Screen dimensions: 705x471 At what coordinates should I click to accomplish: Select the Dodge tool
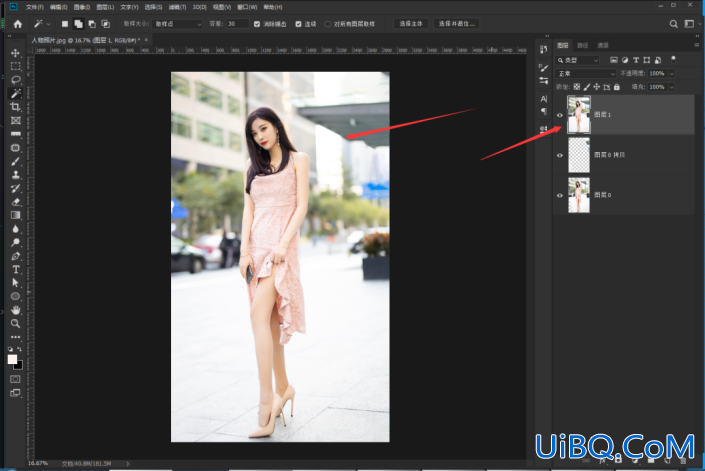[15, 242]
